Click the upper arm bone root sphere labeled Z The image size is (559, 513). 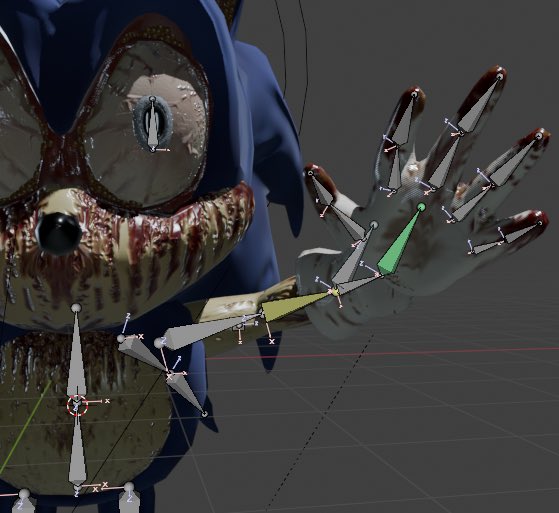click(159, 343)
